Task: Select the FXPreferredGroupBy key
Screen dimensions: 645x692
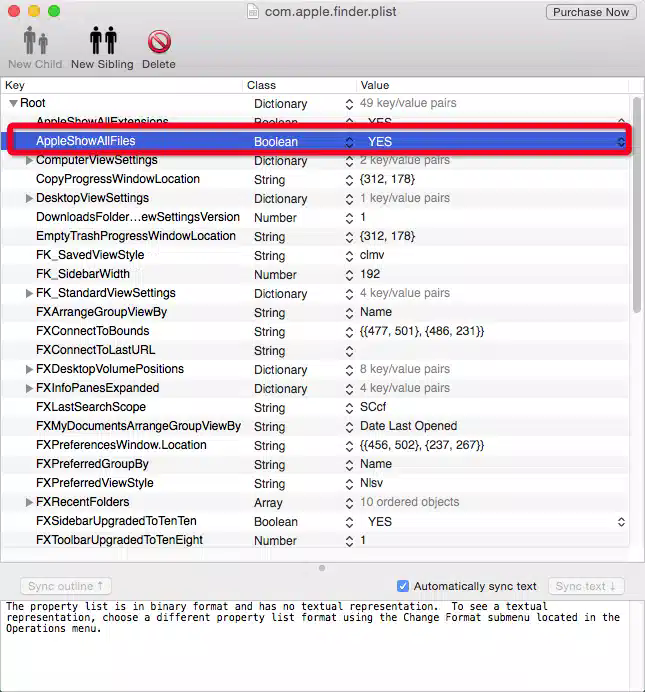Action: [92, 464]
